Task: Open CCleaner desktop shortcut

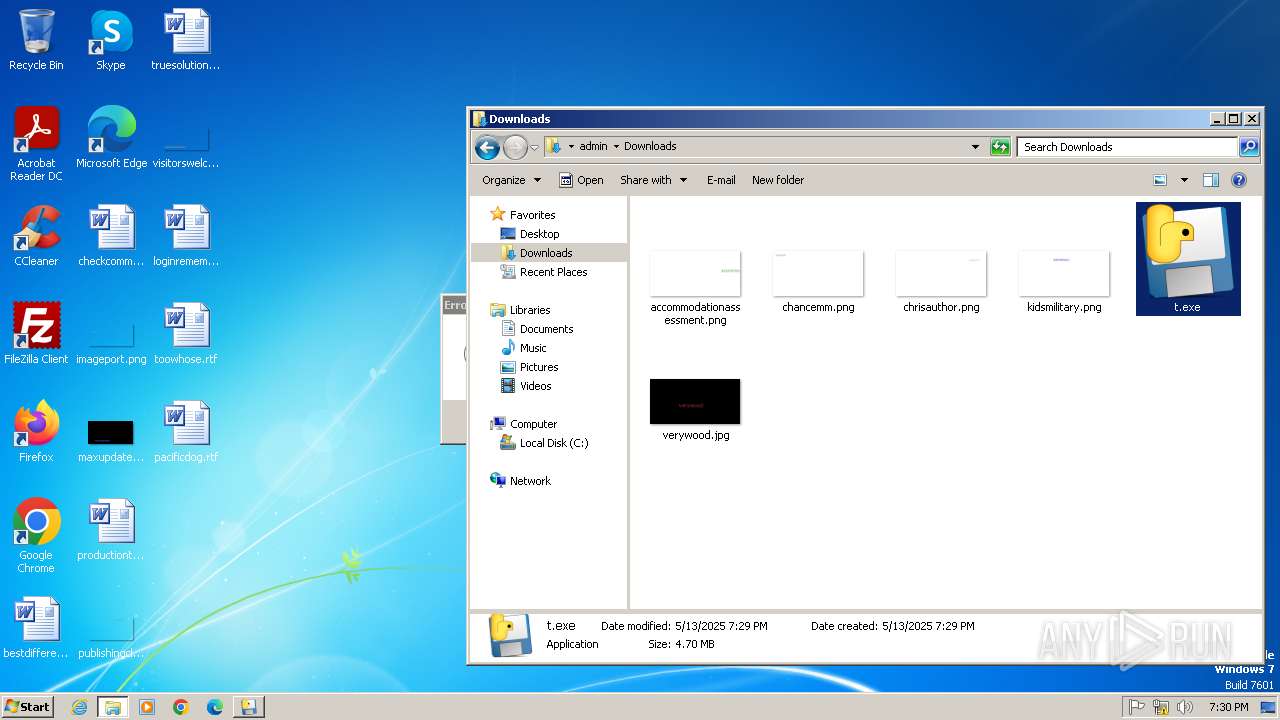Action: pyautogui.click(x=36, y=236)
